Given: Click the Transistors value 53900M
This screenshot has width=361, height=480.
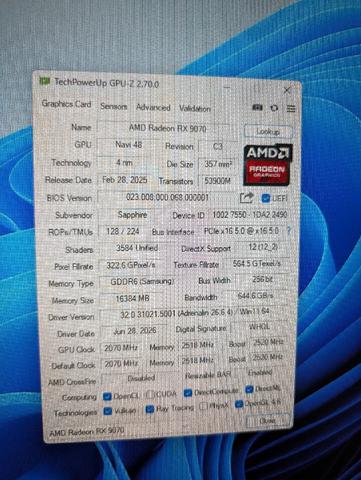Looking at the screenshot, I should tap(218, 181).
